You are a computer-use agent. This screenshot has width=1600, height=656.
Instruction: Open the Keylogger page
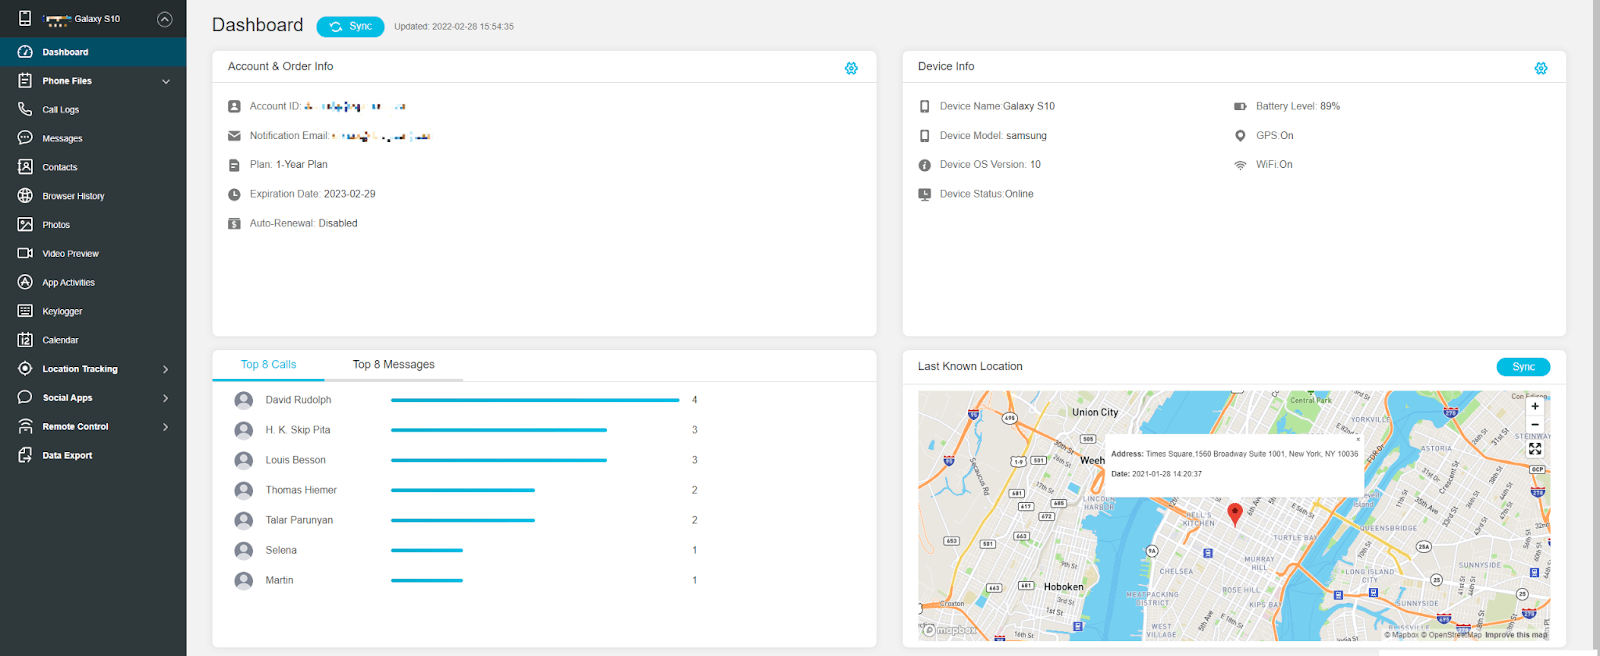click(x=62, y=311)
